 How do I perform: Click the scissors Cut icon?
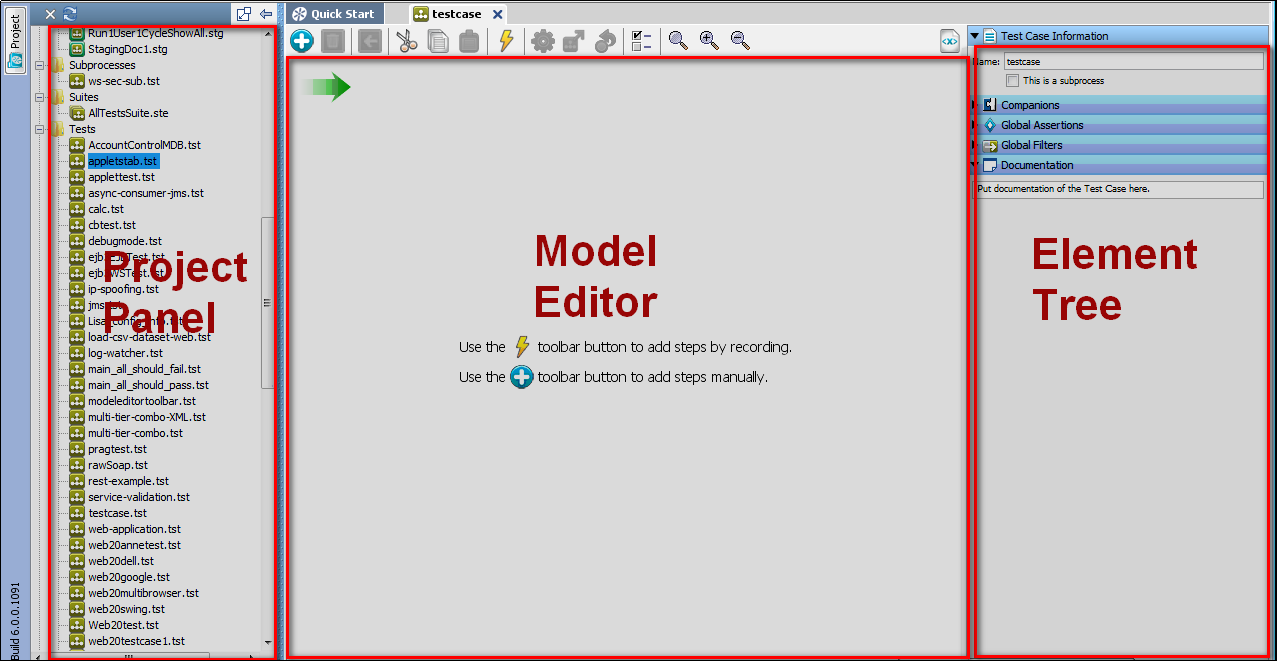(406, 41)
